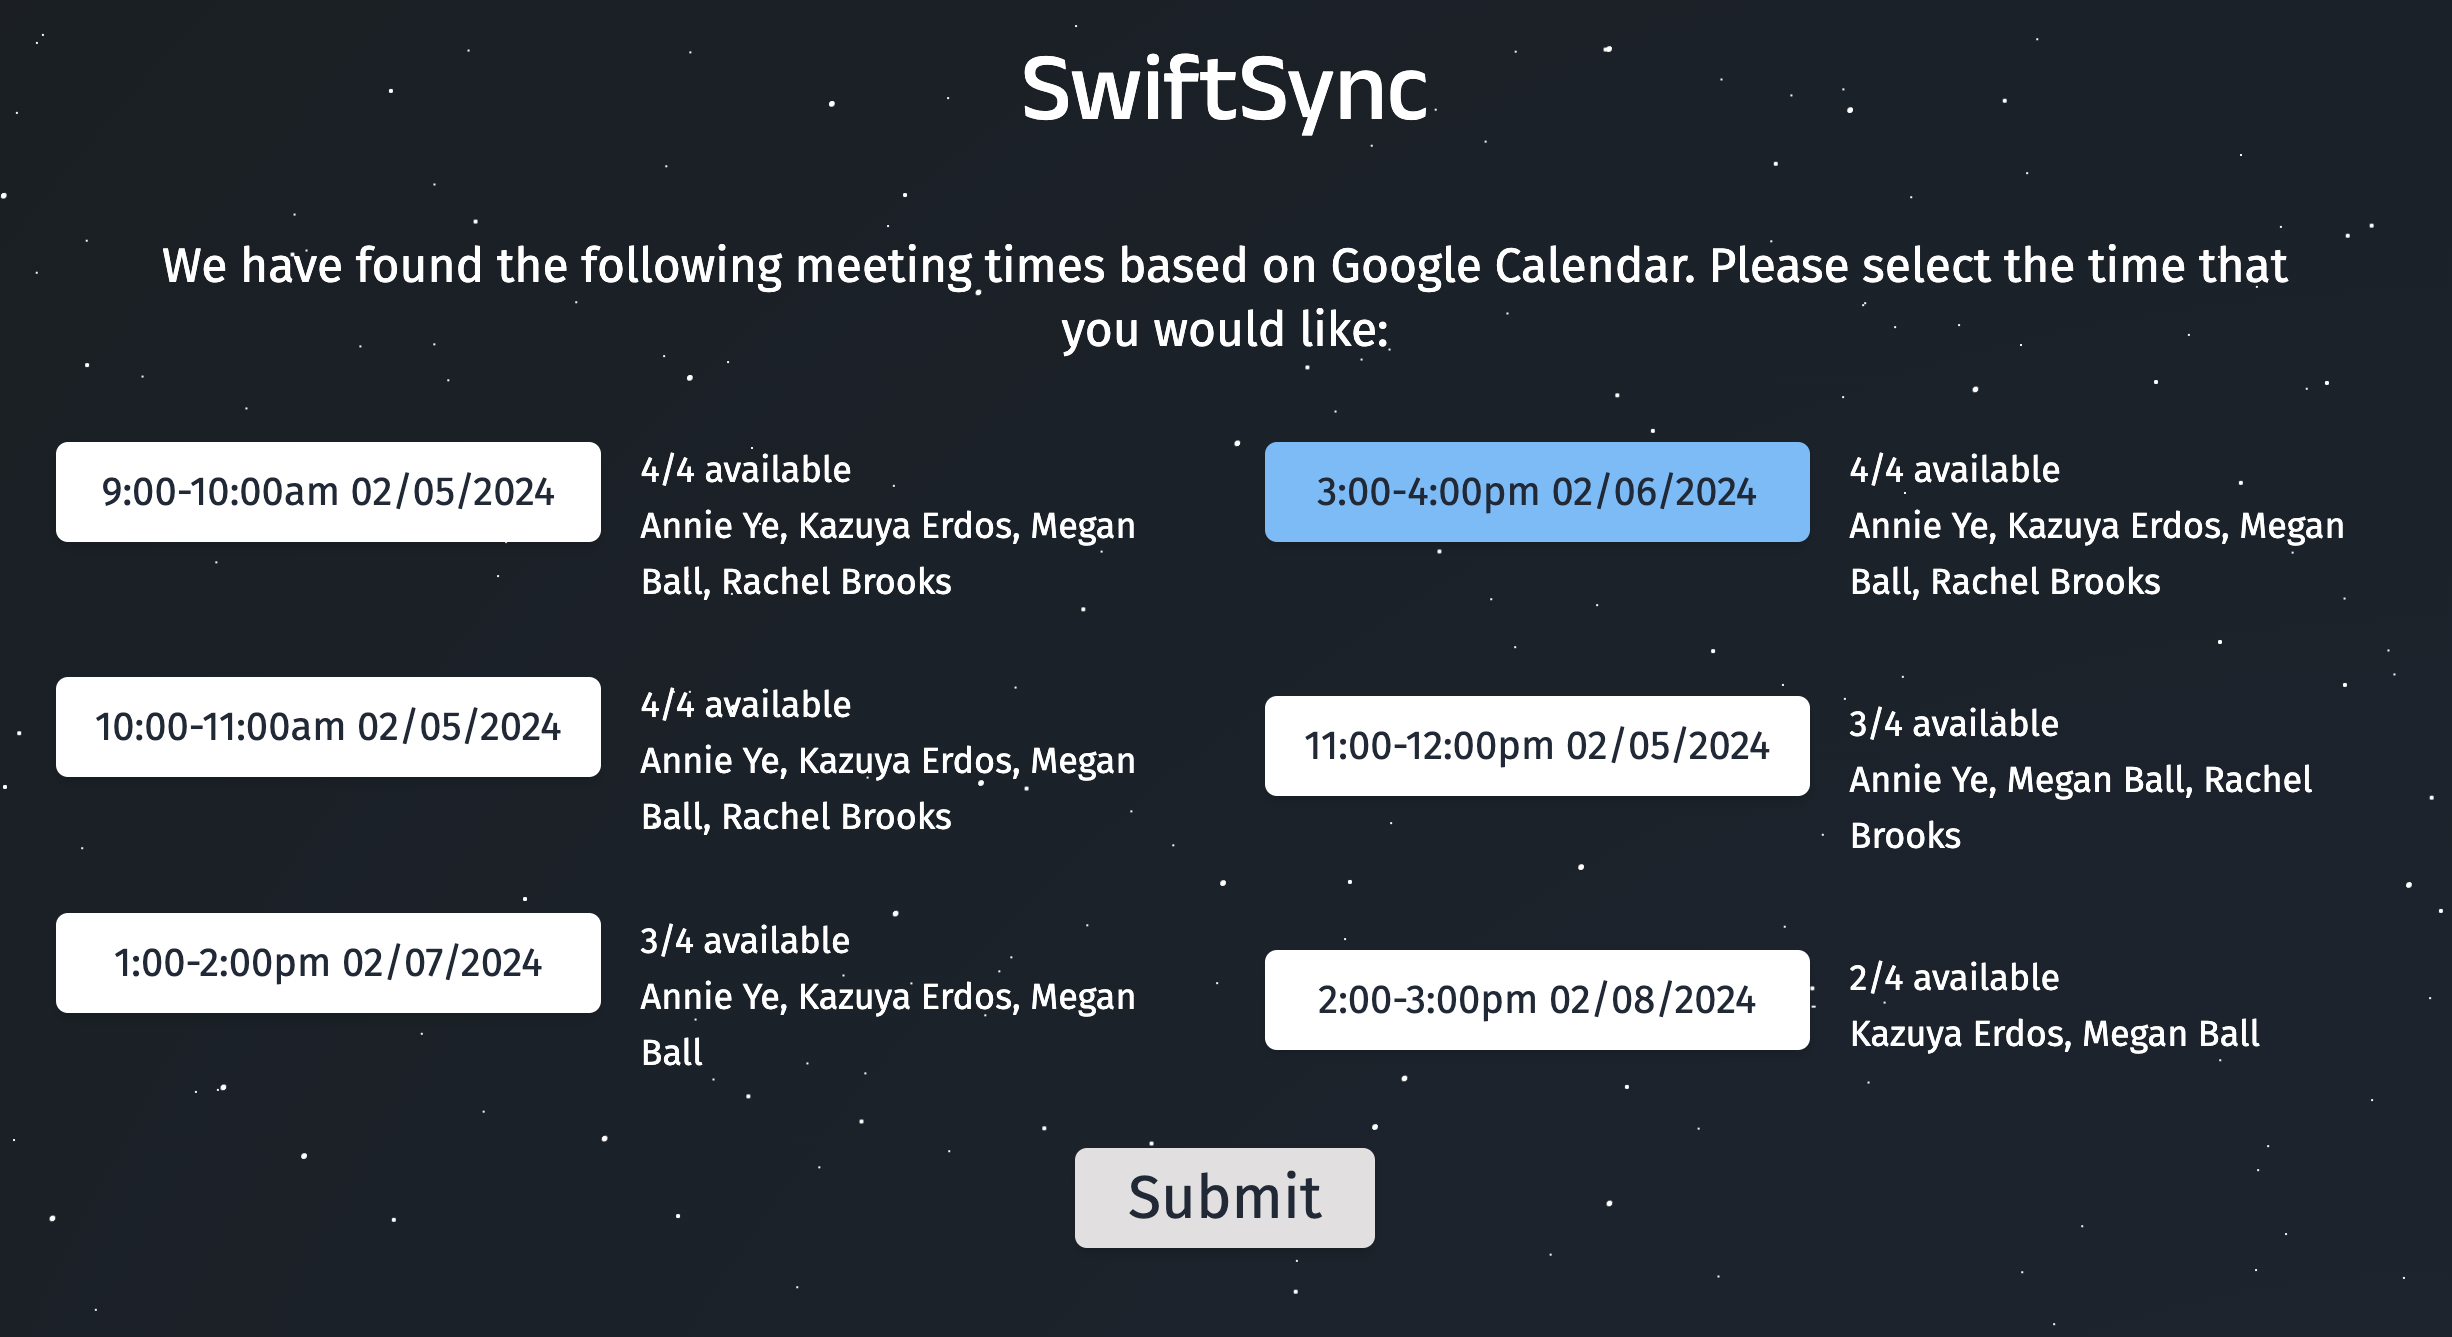Click attendee names under 1:00-2:00pm availability

coord(887,1022)
